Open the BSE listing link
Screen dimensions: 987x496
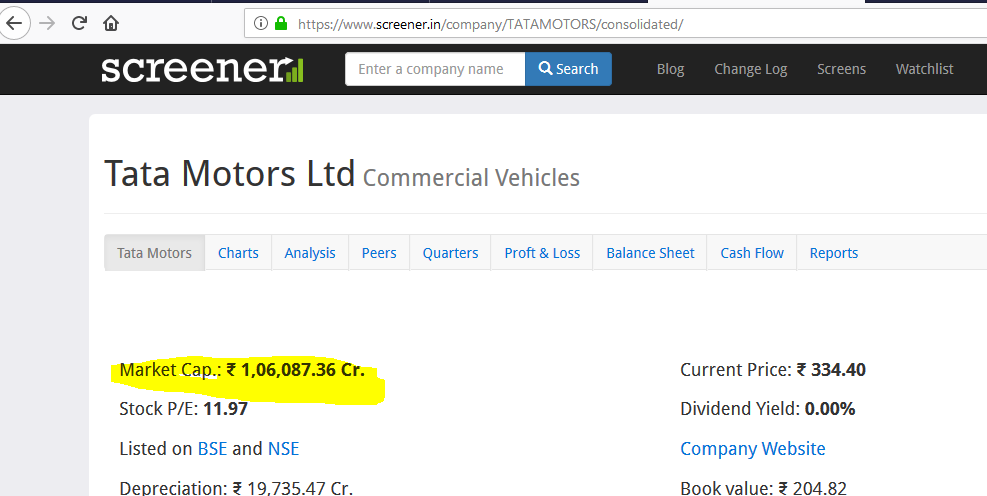pyautogui.click(x=212, y=449)
